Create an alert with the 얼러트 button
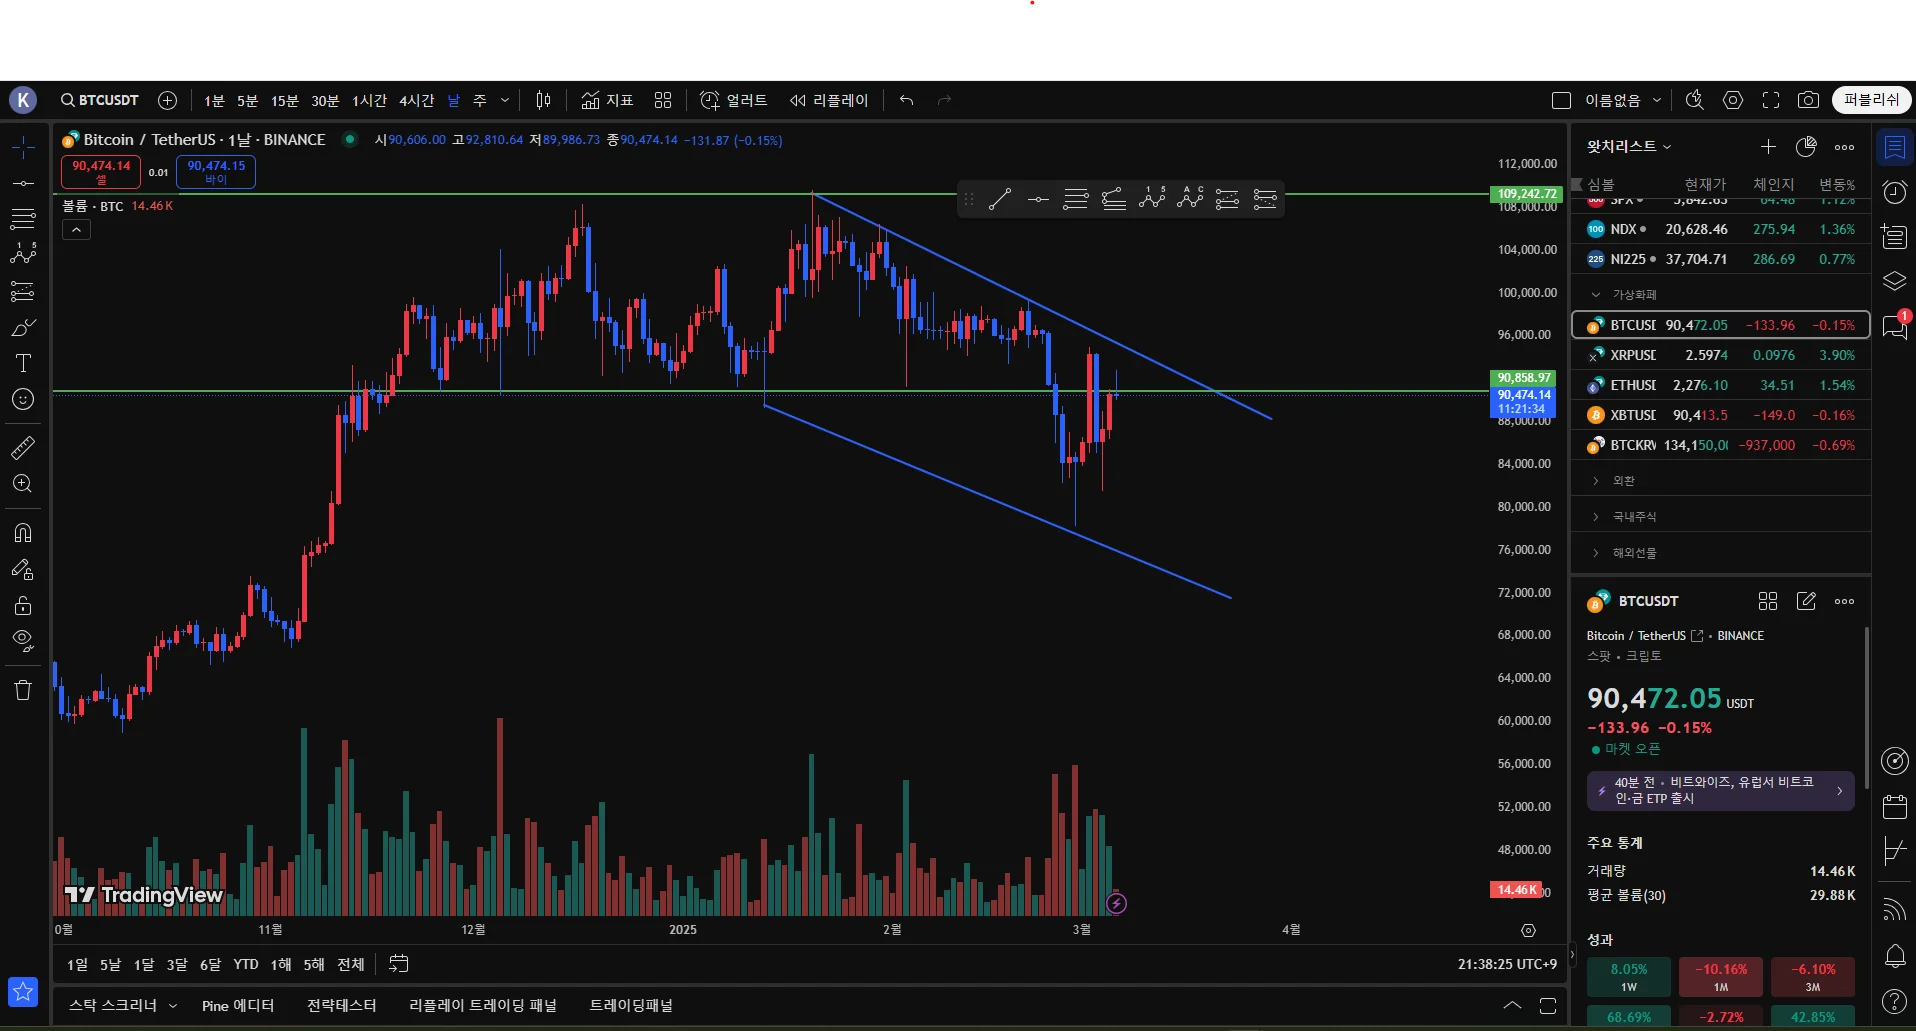Image resolution: width=1916 pixels, height=1031 pixels. click(734, 100)
